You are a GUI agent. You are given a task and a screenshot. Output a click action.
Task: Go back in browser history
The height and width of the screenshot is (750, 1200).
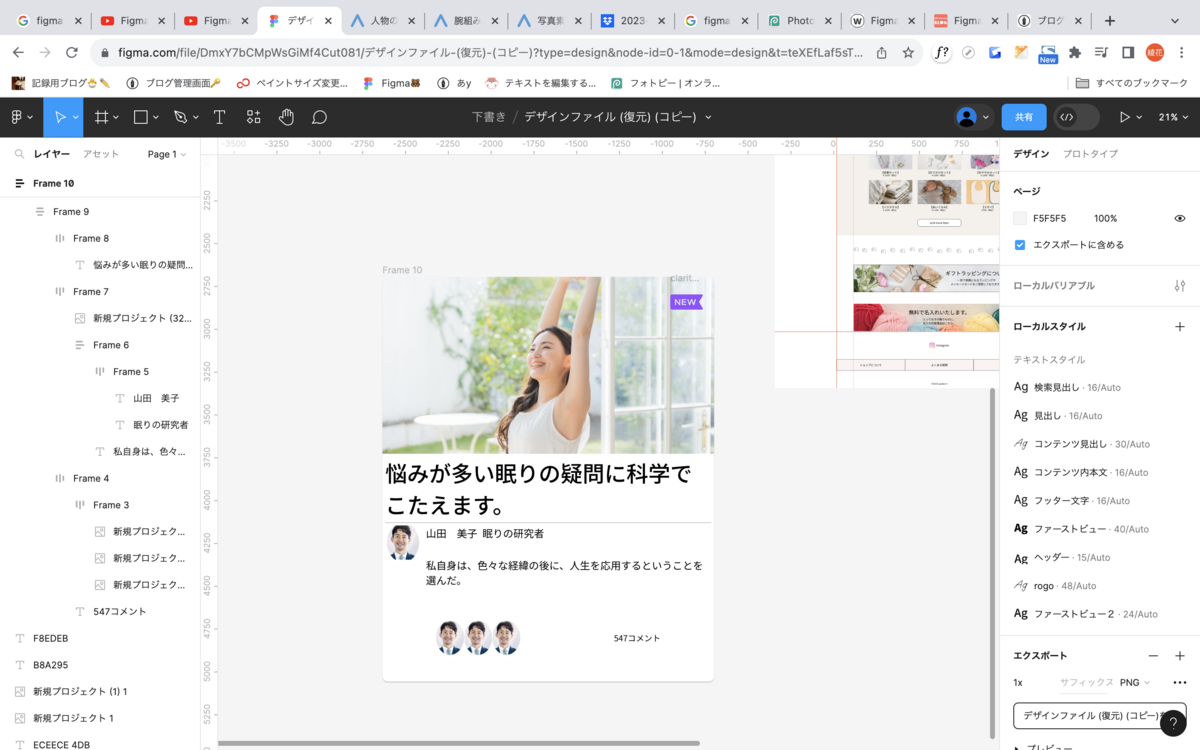pos(18,53)
